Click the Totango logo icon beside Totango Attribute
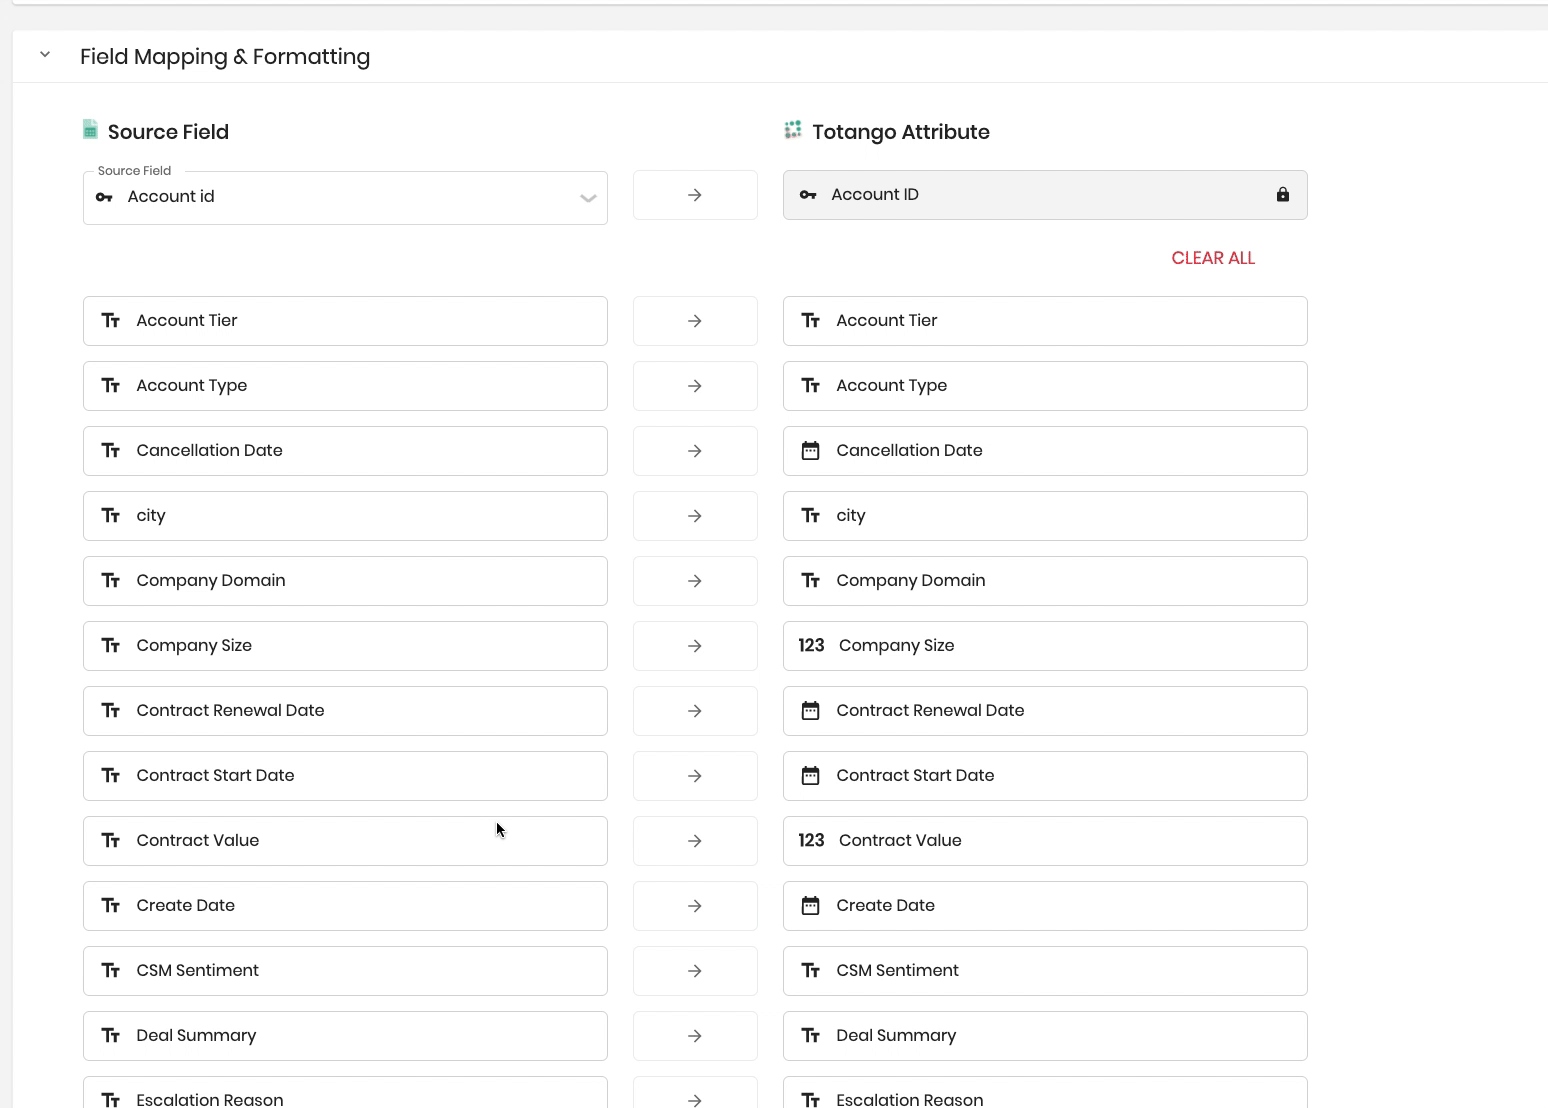Screen dimensions: 1548x1108 pyautogui.click(x=793, y=130)
